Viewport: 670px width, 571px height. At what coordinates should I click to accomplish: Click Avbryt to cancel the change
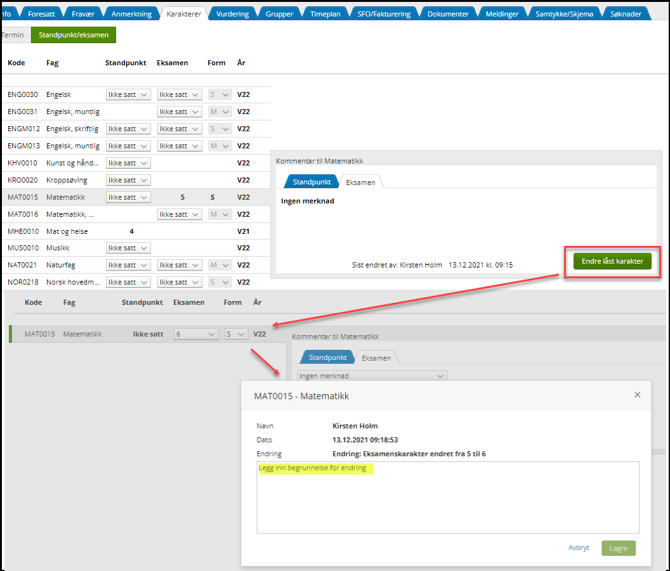pos(578,548)
